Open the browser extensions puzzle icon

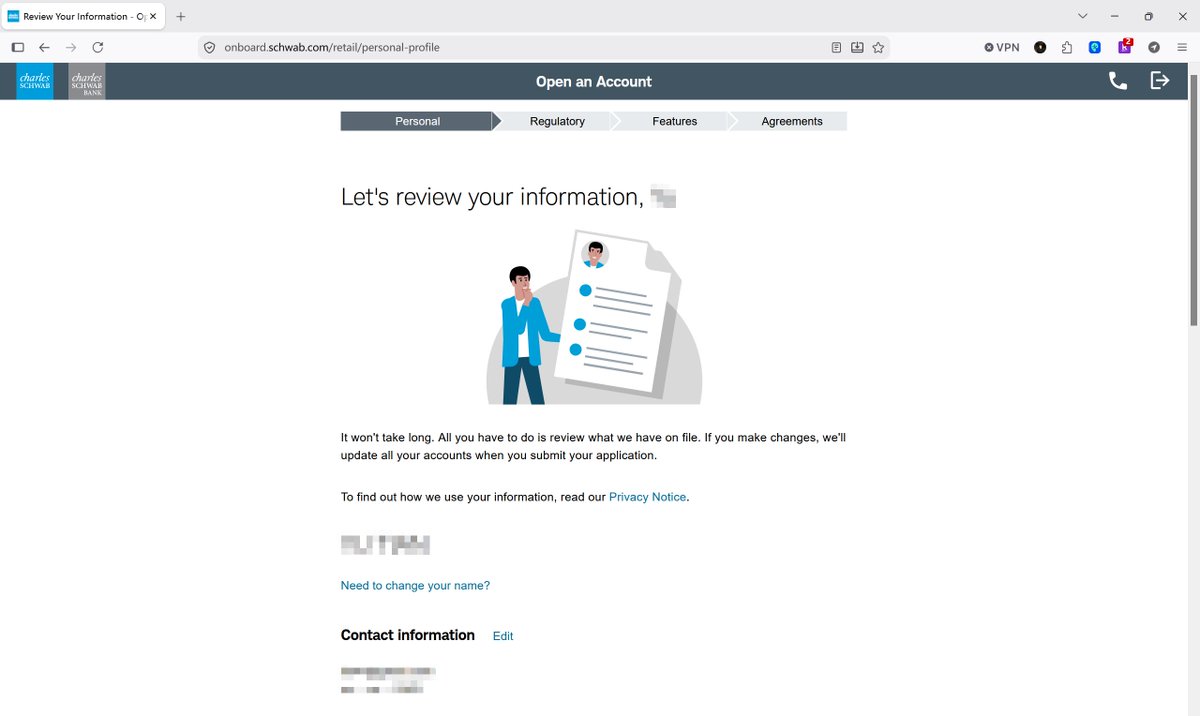(1067, 47)
